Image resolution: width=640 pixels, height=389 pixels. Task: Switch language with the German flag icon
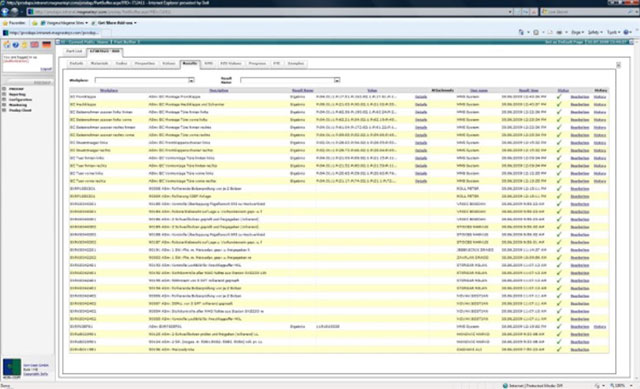tap(47, 45)
